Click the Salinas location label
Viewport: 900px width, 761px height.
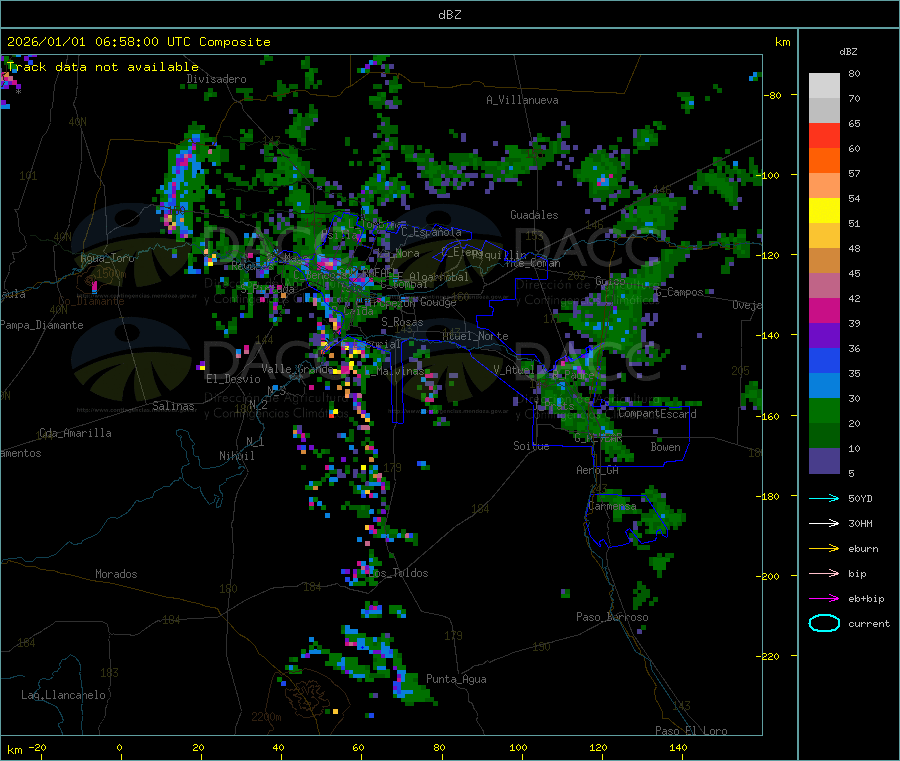point(173,406)
